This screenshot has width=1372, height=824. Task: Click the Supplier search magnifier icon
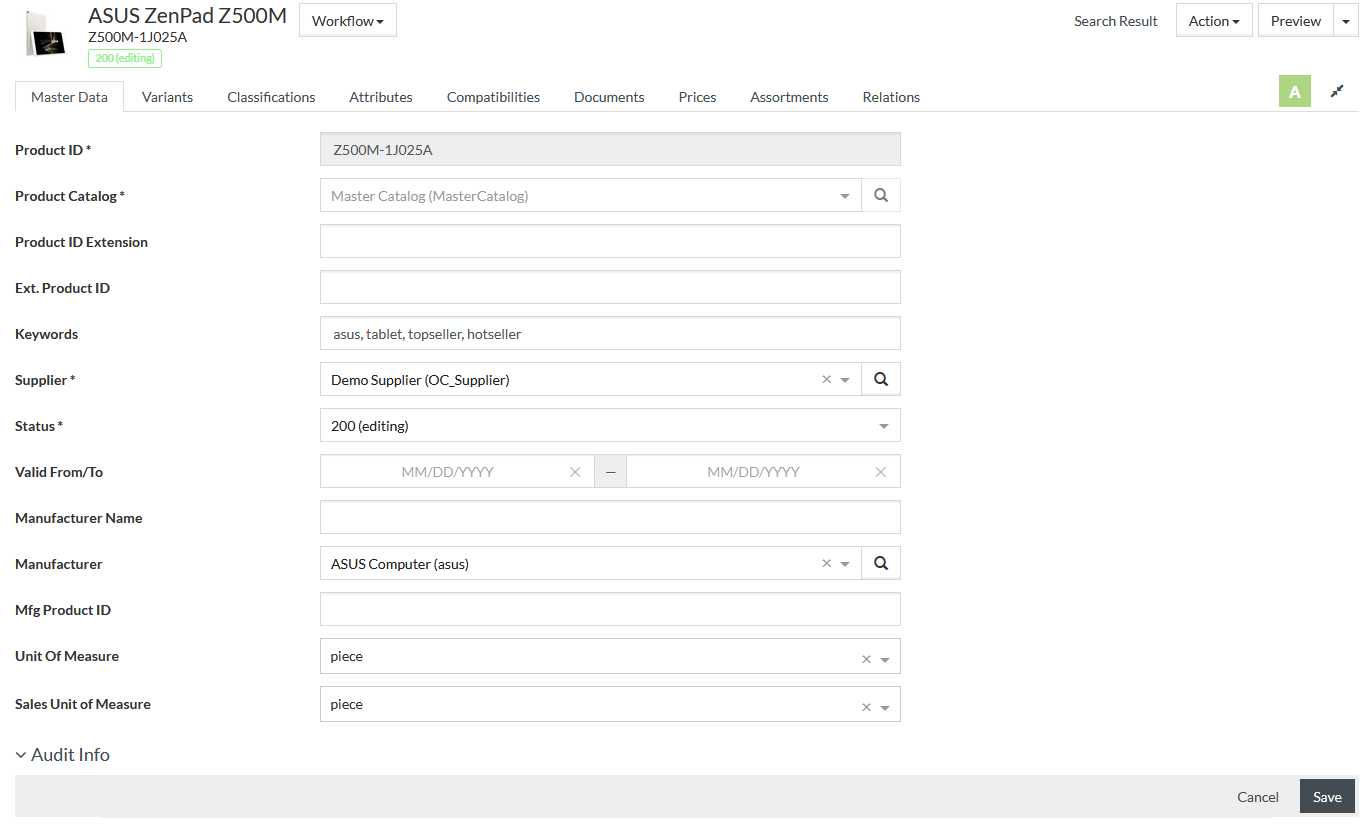click(x=881, y=380)
